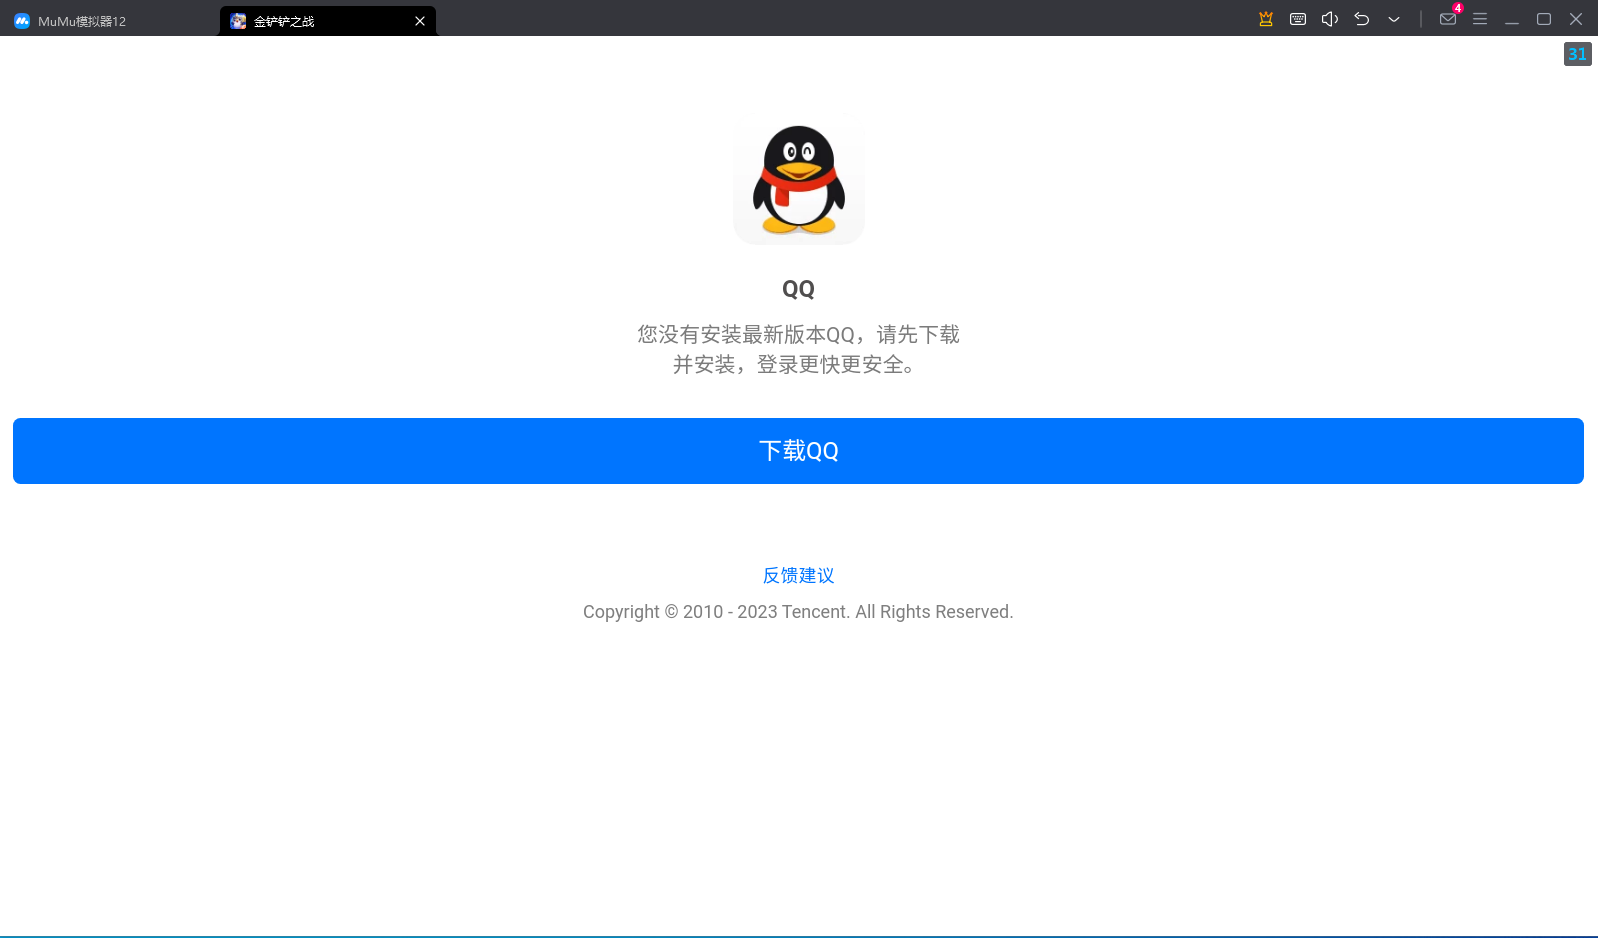Open the 反馈建议 feedback link

click(x=798, y=575)
